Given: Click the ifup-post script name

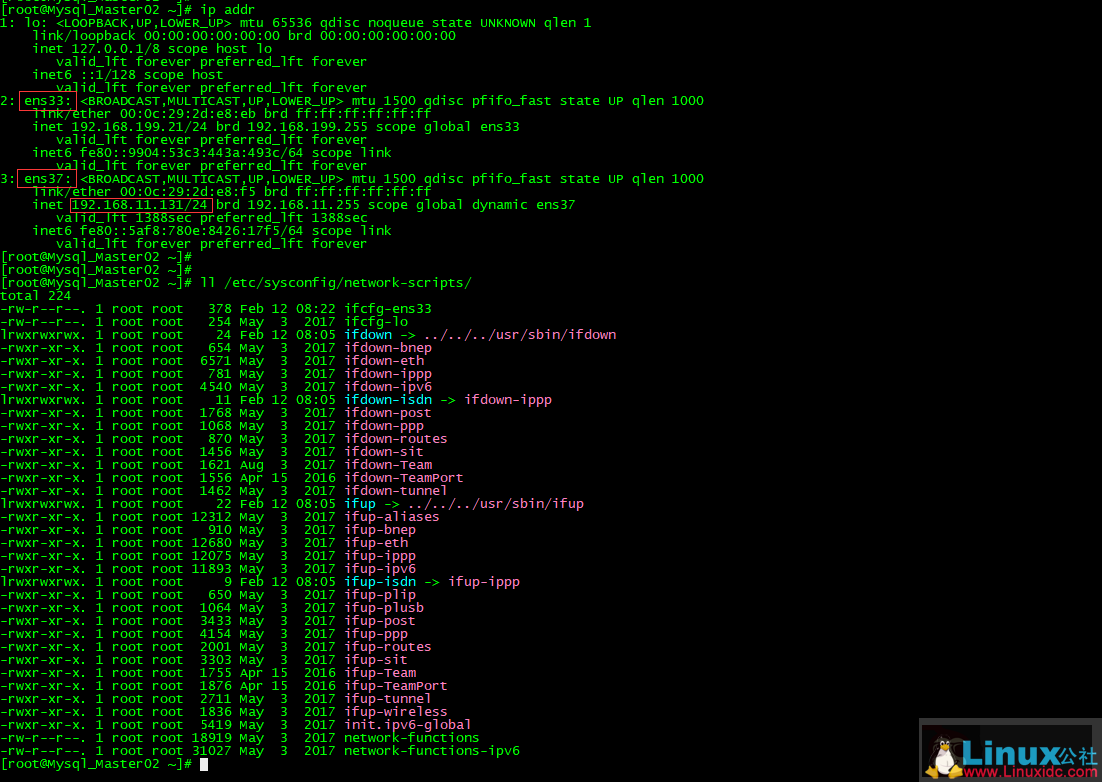Looking at the screenshot, I should [x=380, y=620].
